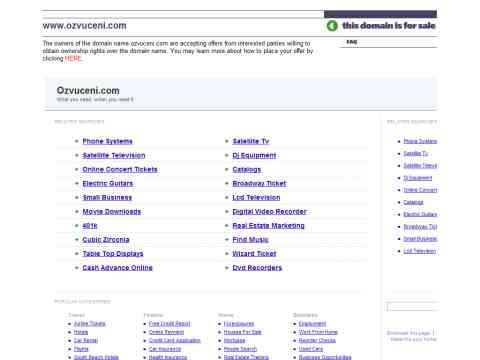The width and height of the screenshot is (480, 360).
Task: Open the Foreclosures link
Action: click(239, 324)
